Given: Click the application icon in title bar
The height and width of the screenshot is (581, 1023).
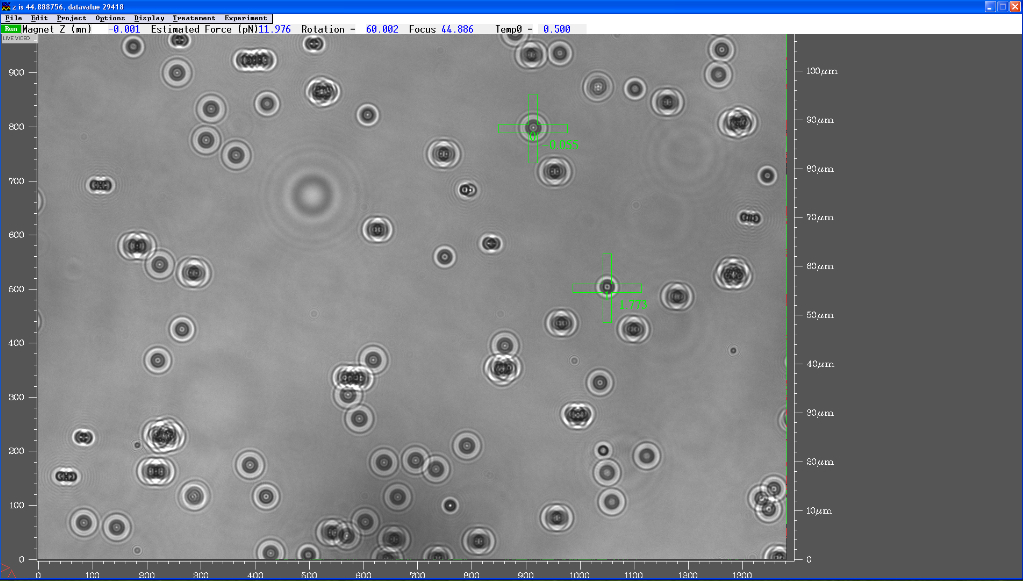Looking at the screenshot, I should coord(7,6).
